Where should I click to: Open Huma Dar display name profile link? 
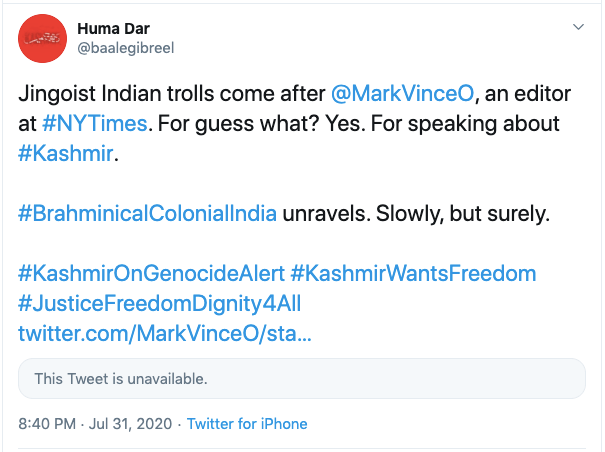click(115, 27)
